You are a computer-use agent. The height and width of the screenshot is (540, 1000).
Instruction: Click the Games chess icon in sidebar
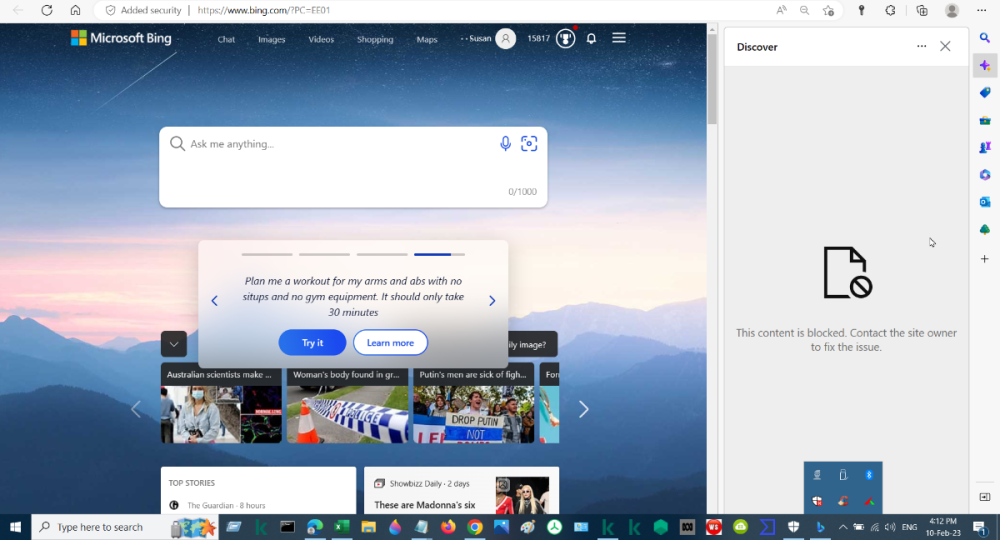(985, 147)
